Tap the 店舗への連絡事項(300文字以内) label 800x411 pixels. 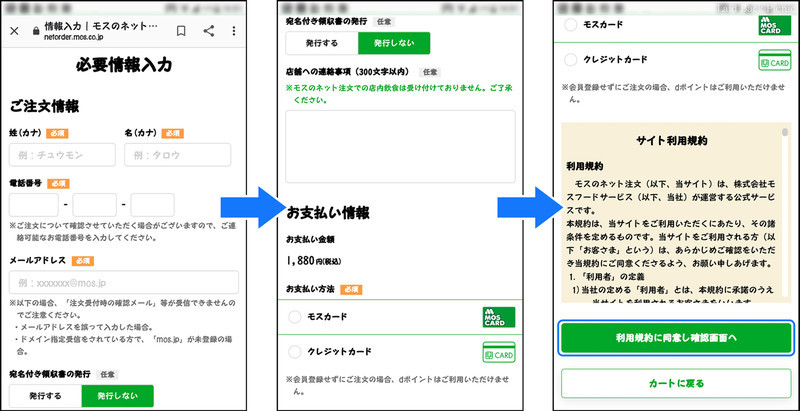[x=349, y=72]
